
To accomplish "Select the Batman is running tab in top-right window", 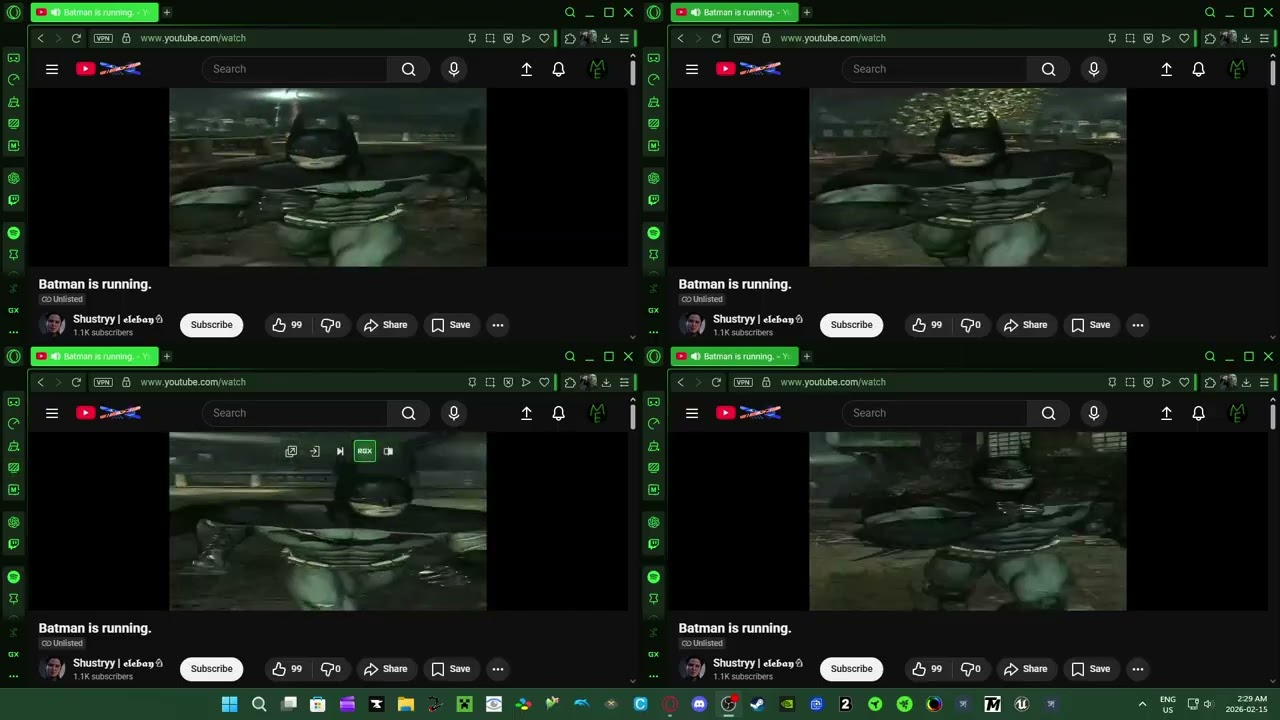I will pyautogui.click(x=734, y=12).
